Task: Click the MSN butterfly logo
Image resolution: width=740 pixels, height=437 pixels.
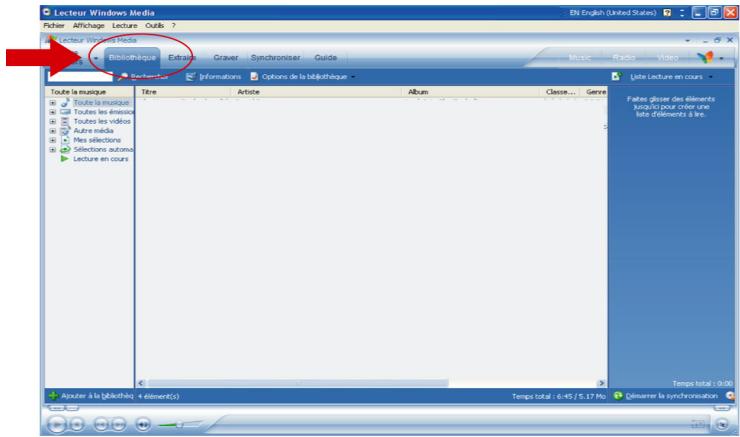Action: tap(706, 57)
